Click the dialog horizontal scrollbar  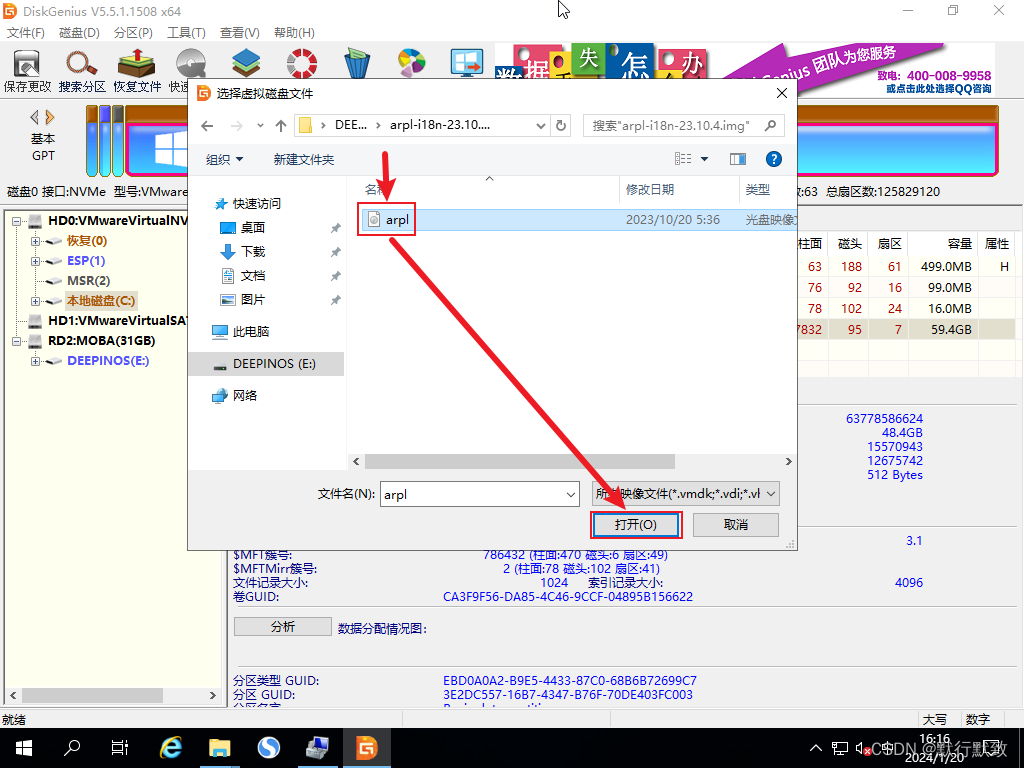(x=519, y=462)
